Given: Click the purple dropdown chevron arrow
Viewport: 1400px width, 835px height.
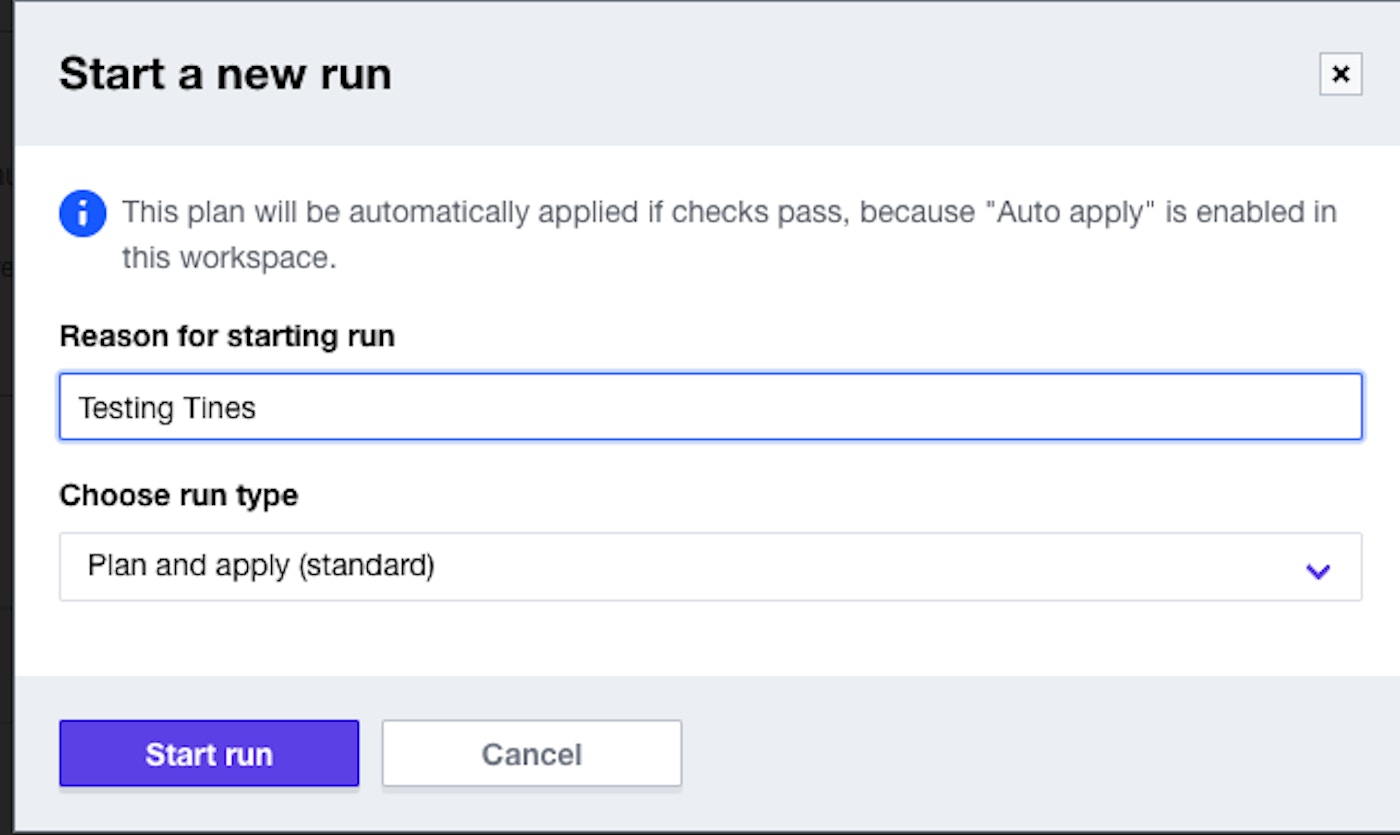Looking at the screenshot, I should [1318, 571].
